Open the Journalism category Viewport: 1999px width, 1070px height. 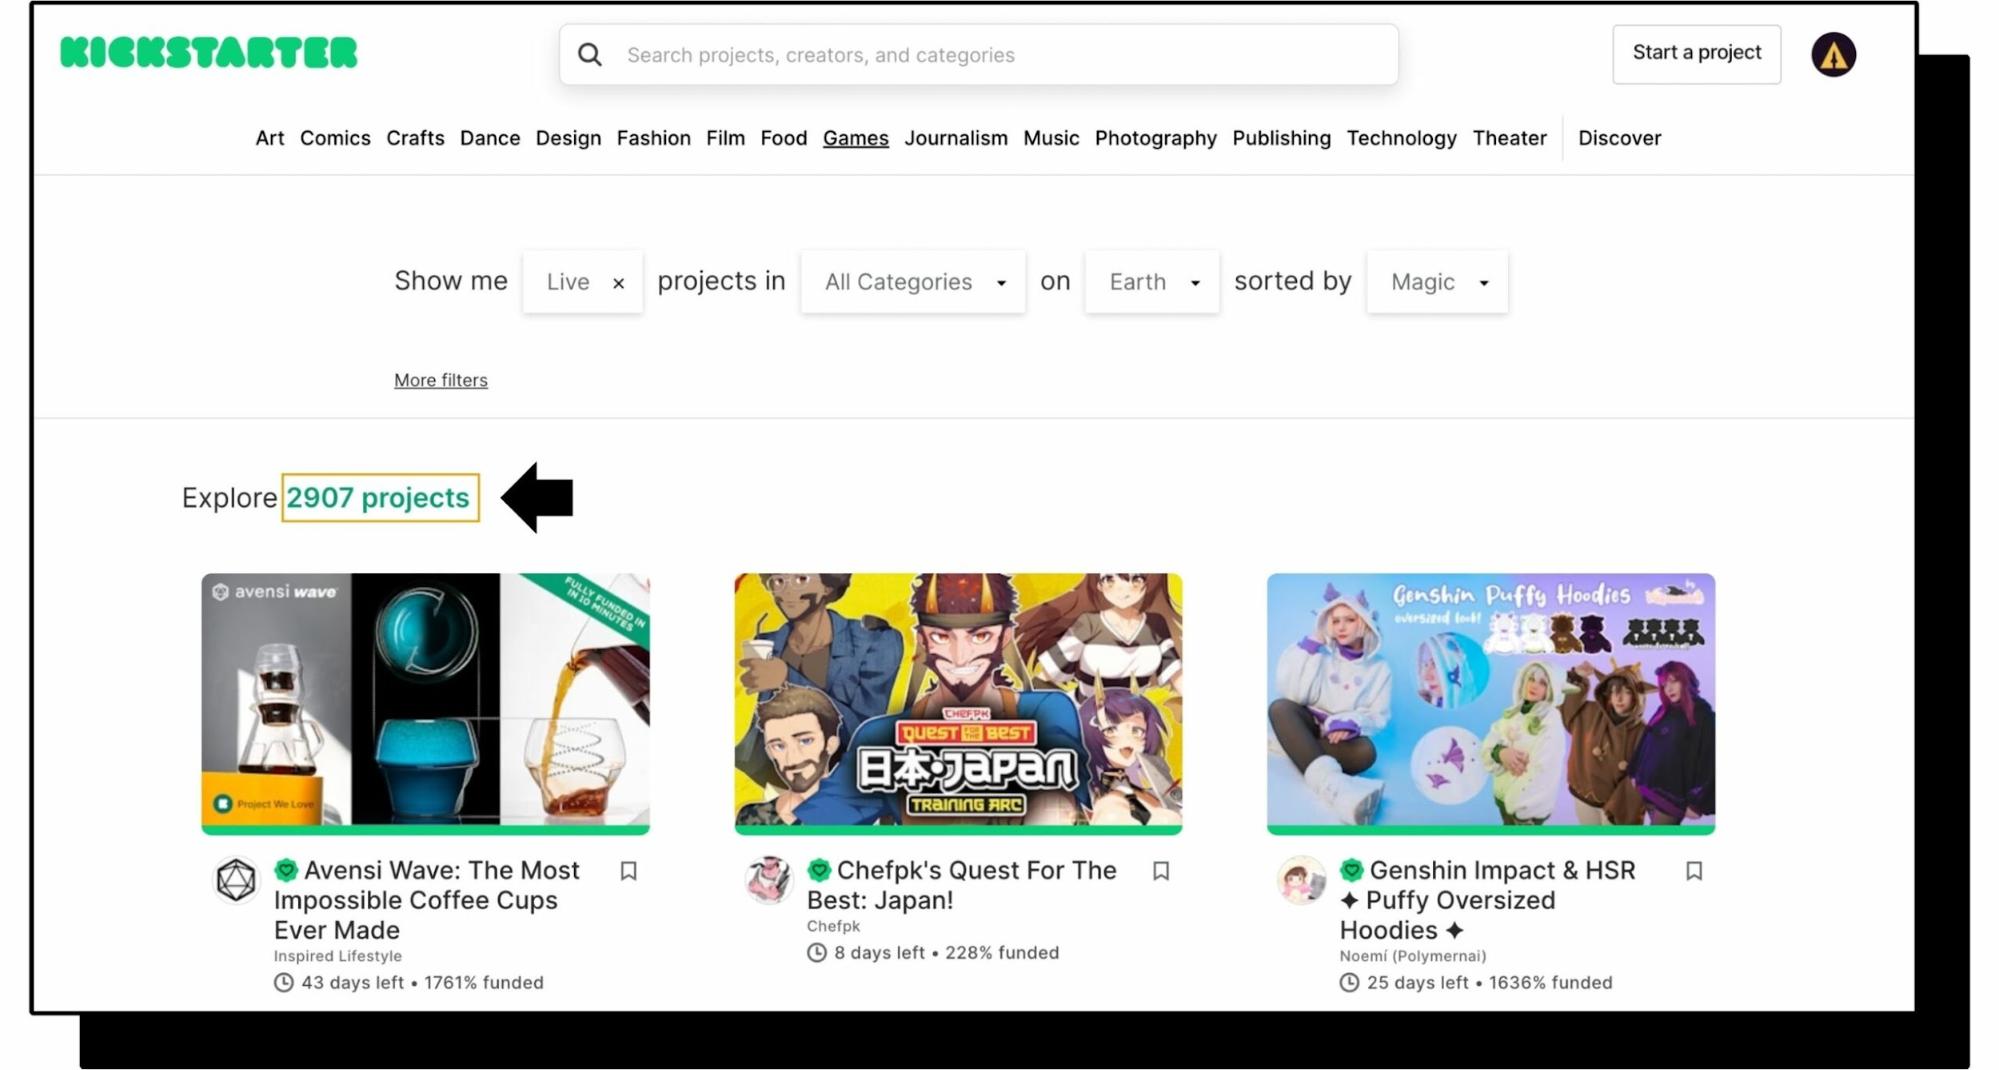pyautogui.click(x=956, y=138)
